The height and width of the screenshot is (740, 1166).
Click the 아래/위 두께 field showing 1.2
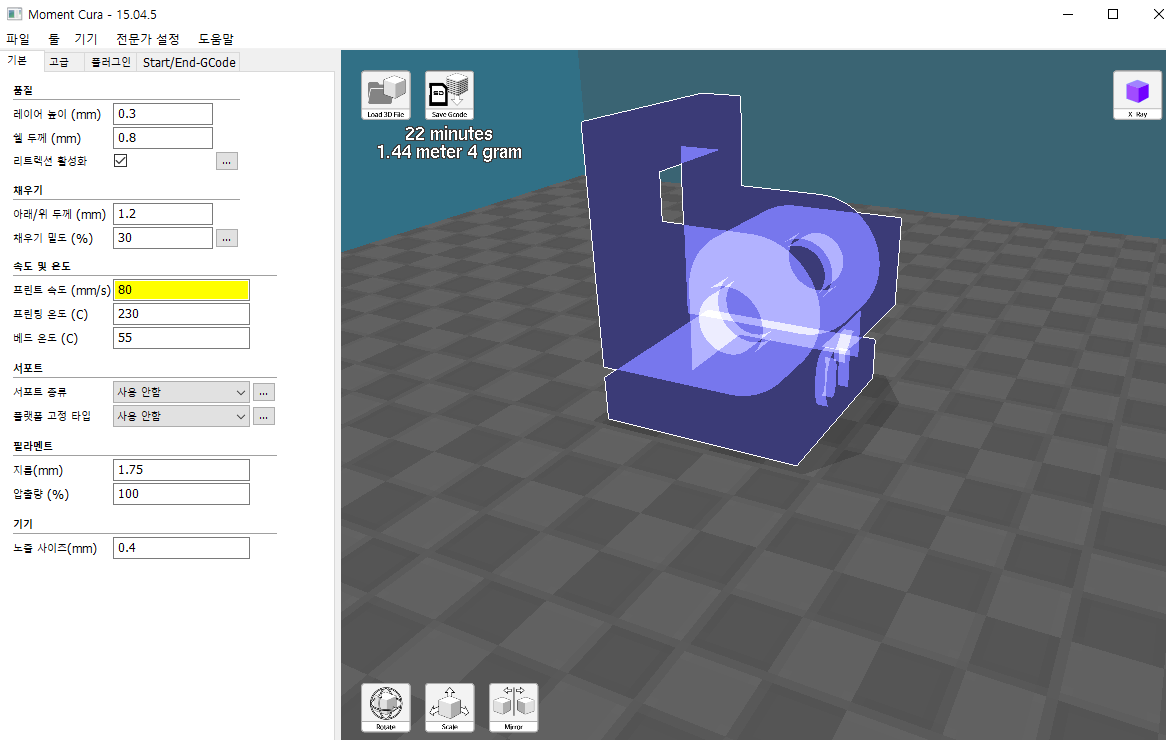163,213
